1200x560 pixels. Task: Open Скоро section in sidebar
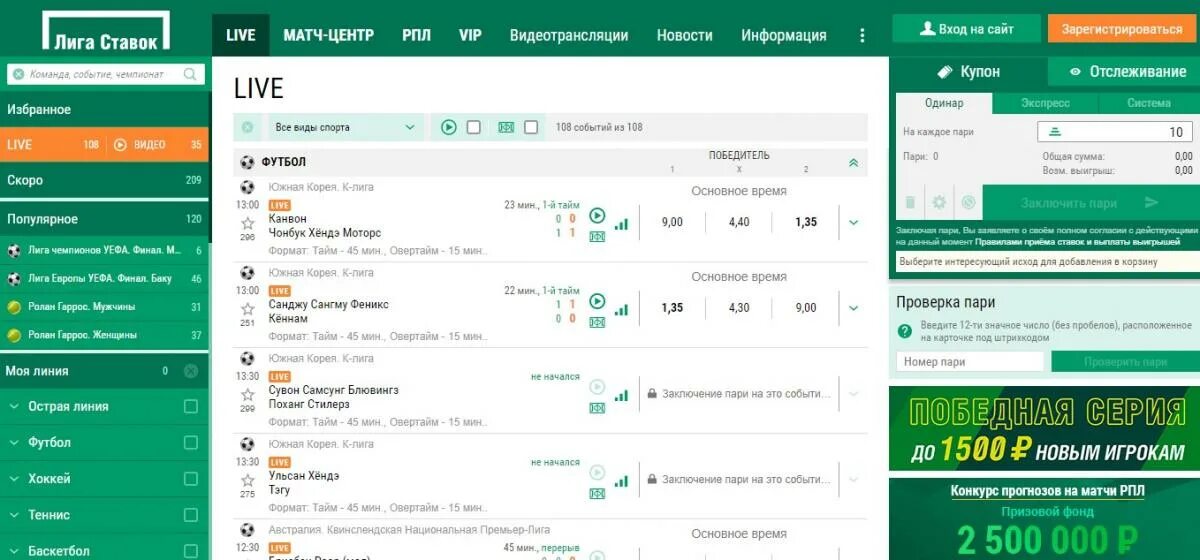coord(104,180)
